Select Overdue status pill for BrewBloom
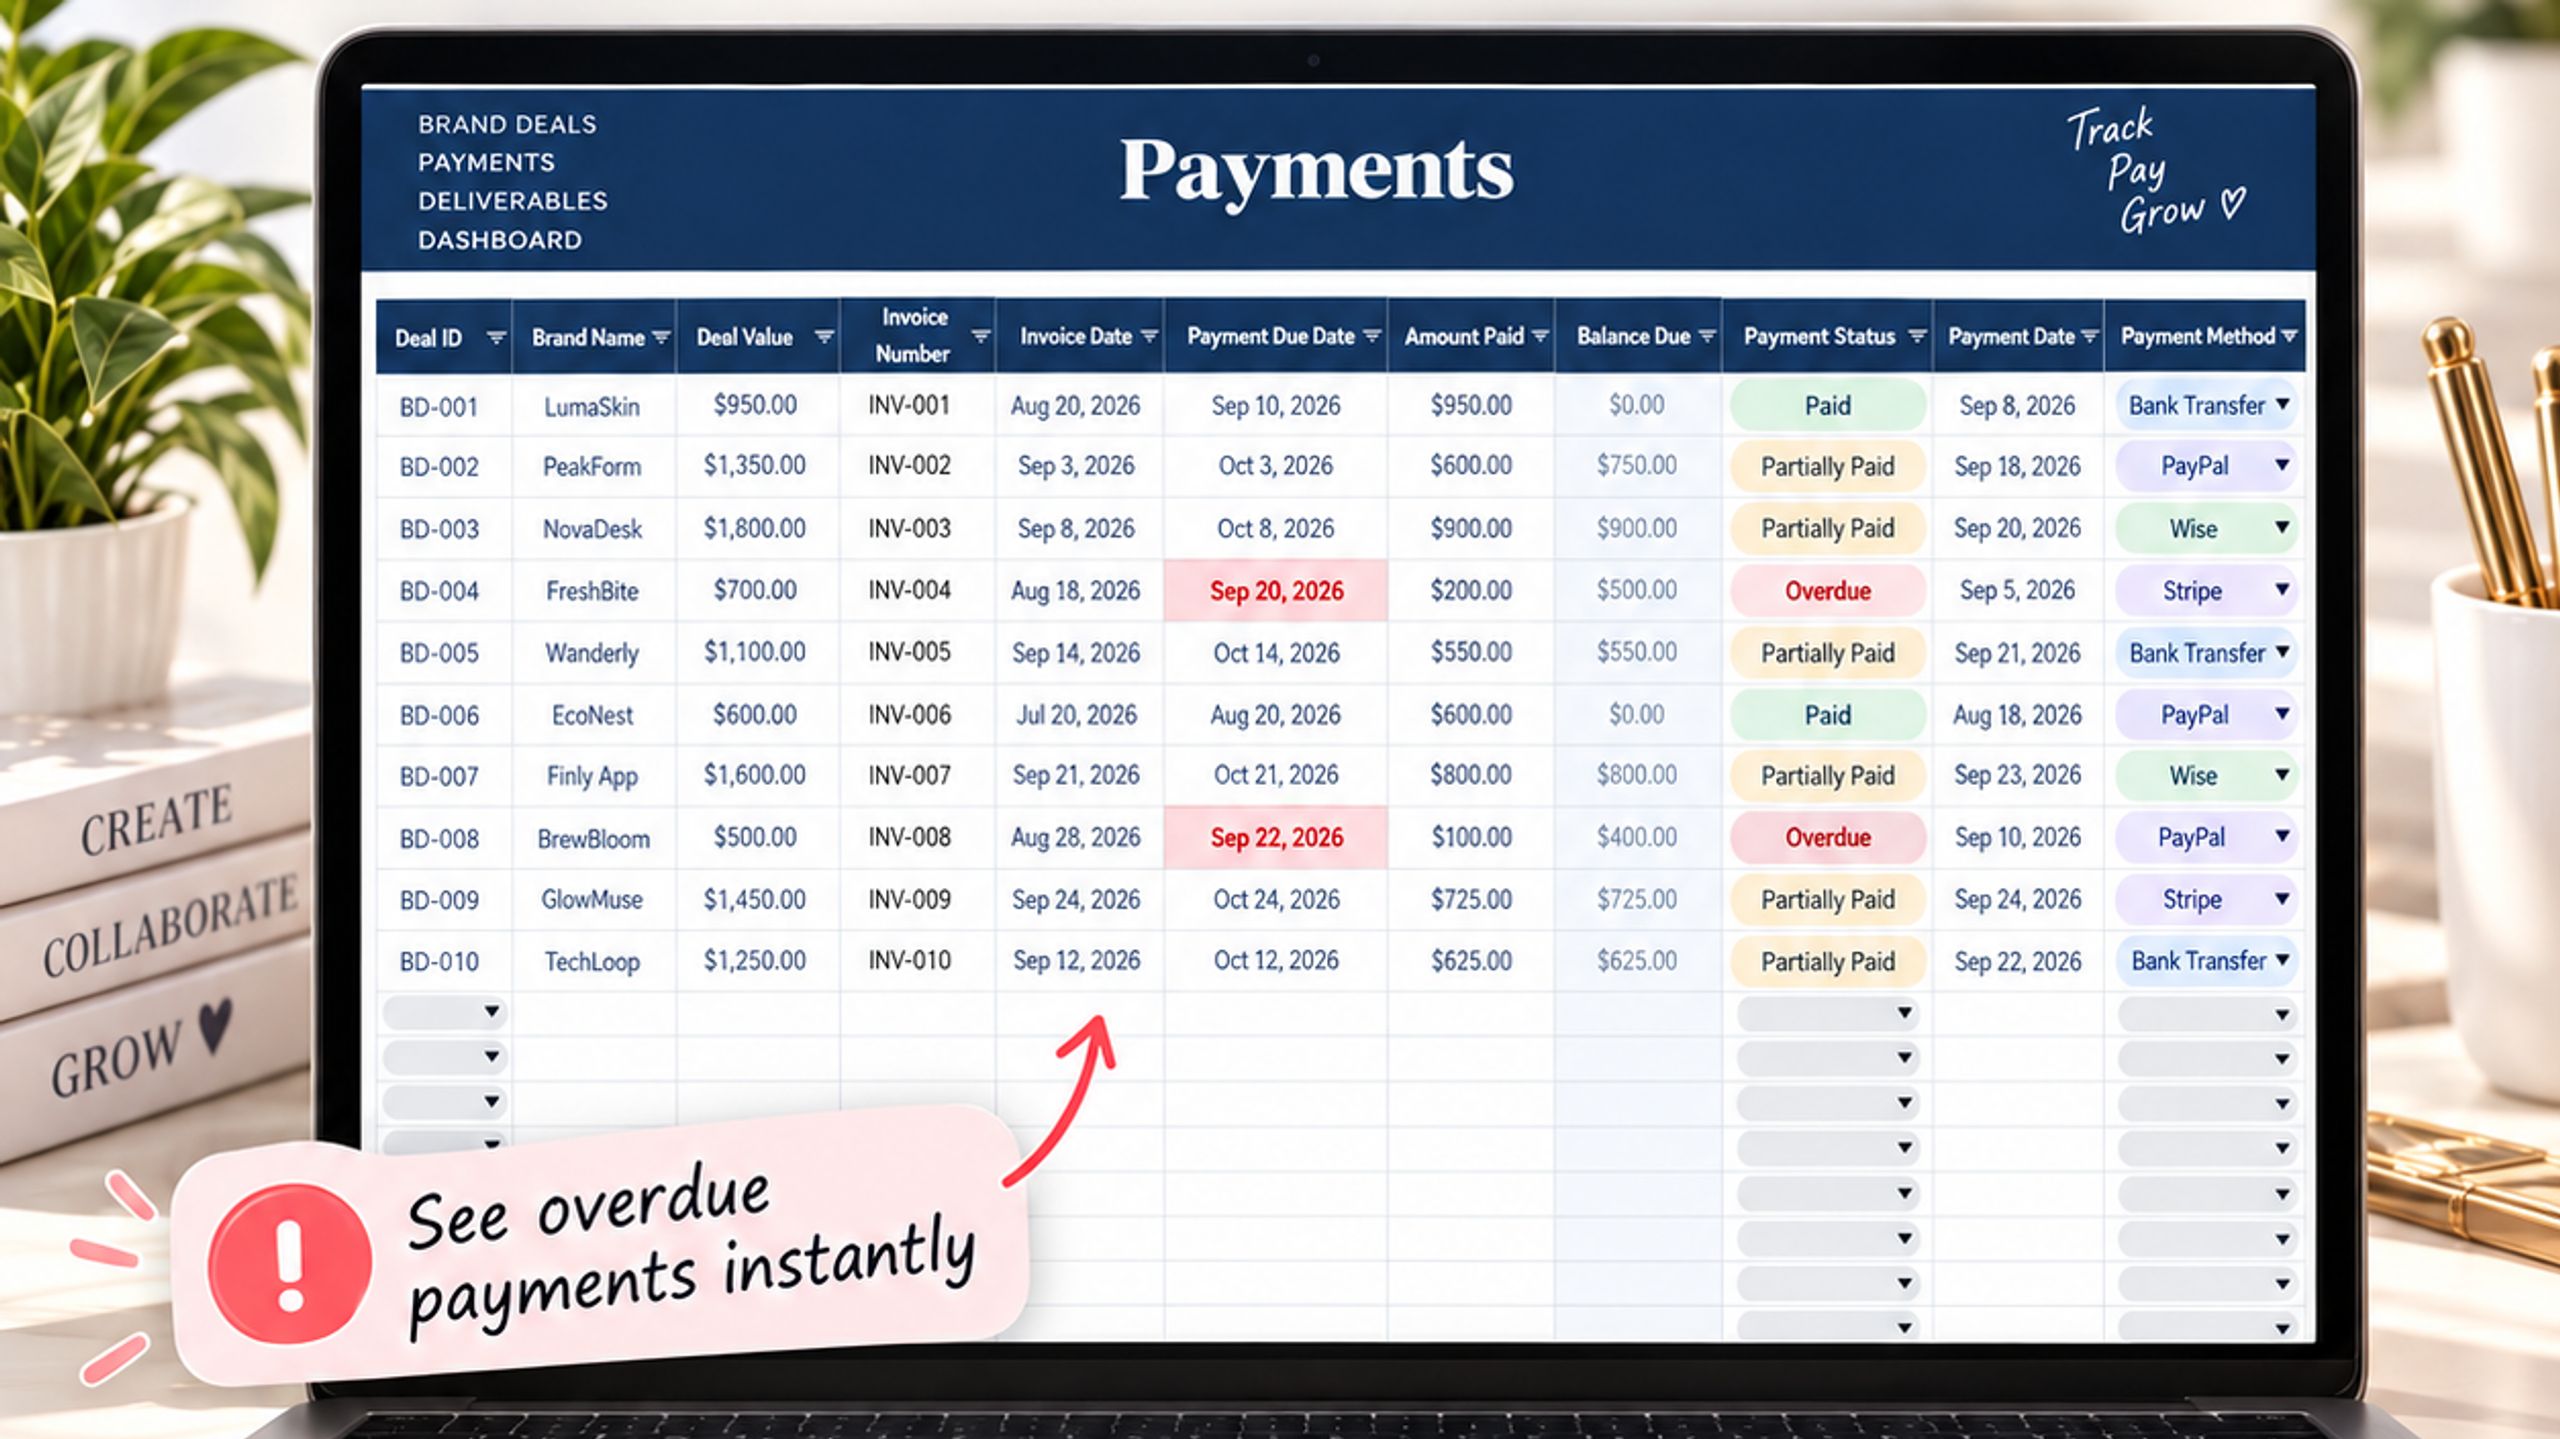This screenshot has height=1439, width=2560. pos(1827,838)
